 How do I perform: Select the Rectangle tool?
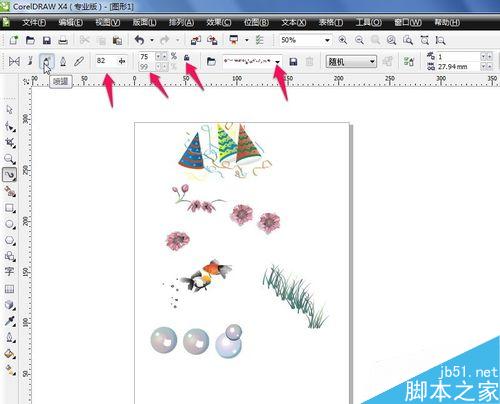coord(9,208)
